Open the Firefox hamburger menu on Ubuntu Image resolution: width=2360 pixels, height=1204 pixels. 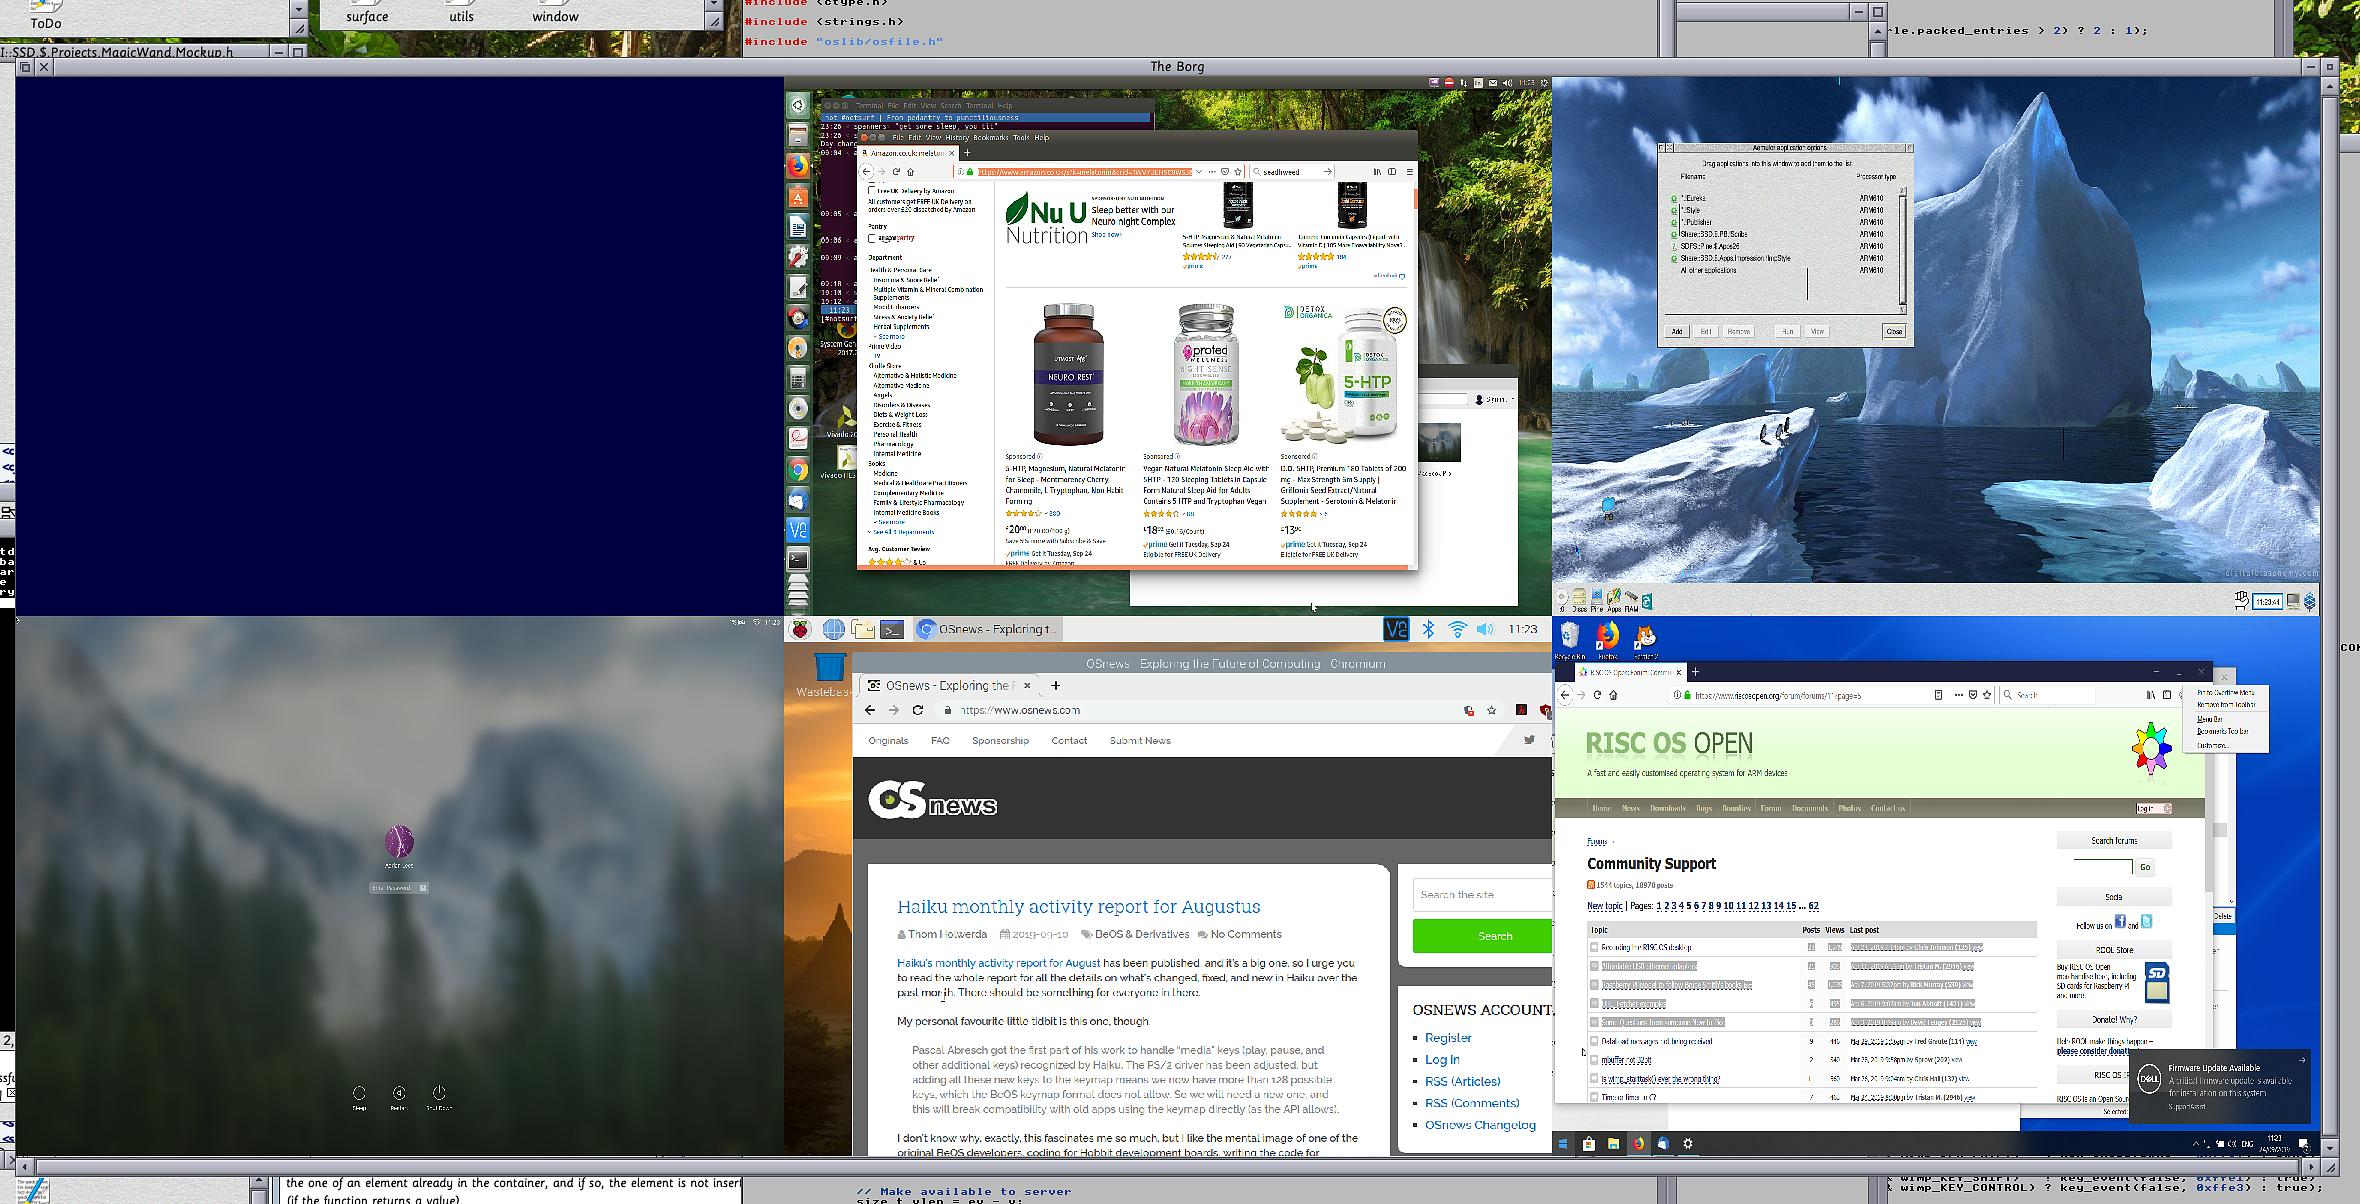point(1408,172)
